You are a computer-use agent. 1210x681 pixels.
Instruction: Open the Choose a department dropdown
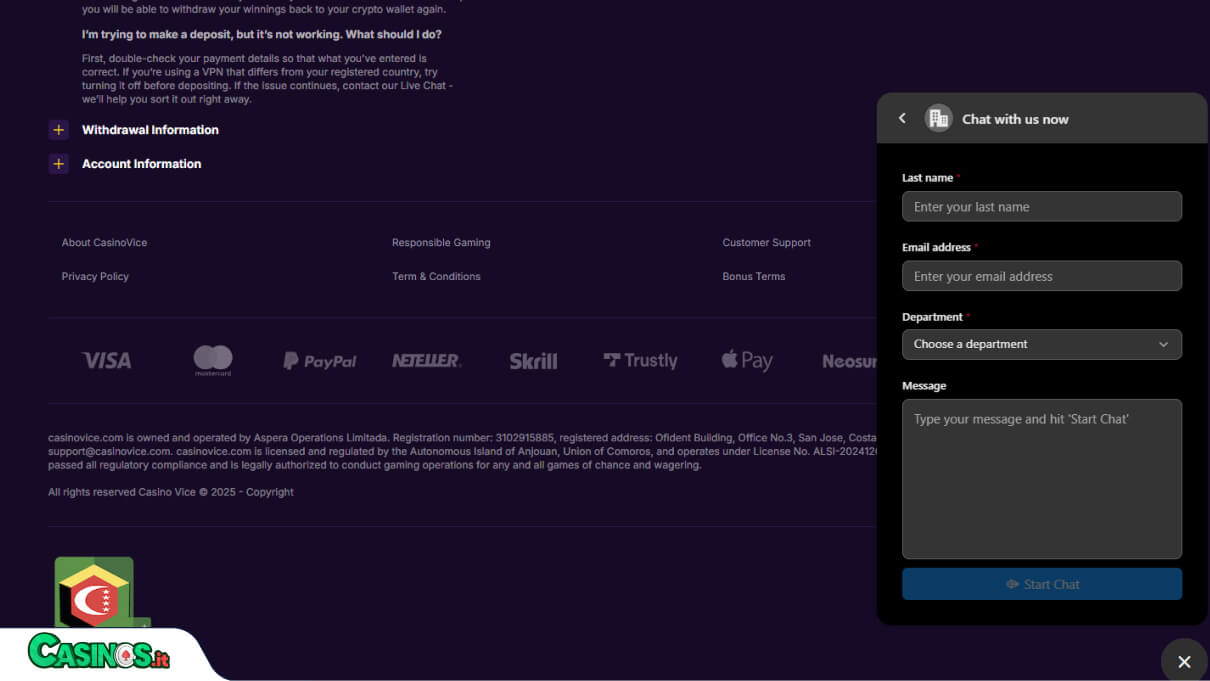click(1042, 344)
